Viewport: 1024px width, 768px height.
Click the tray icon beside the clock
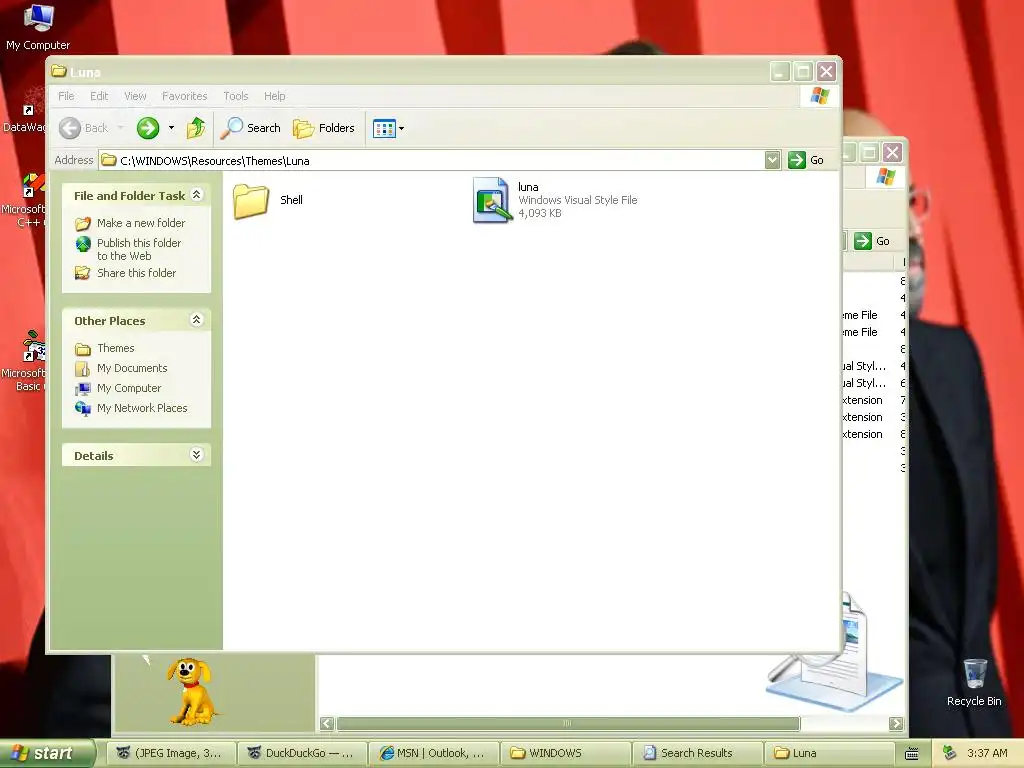[949, 753]
